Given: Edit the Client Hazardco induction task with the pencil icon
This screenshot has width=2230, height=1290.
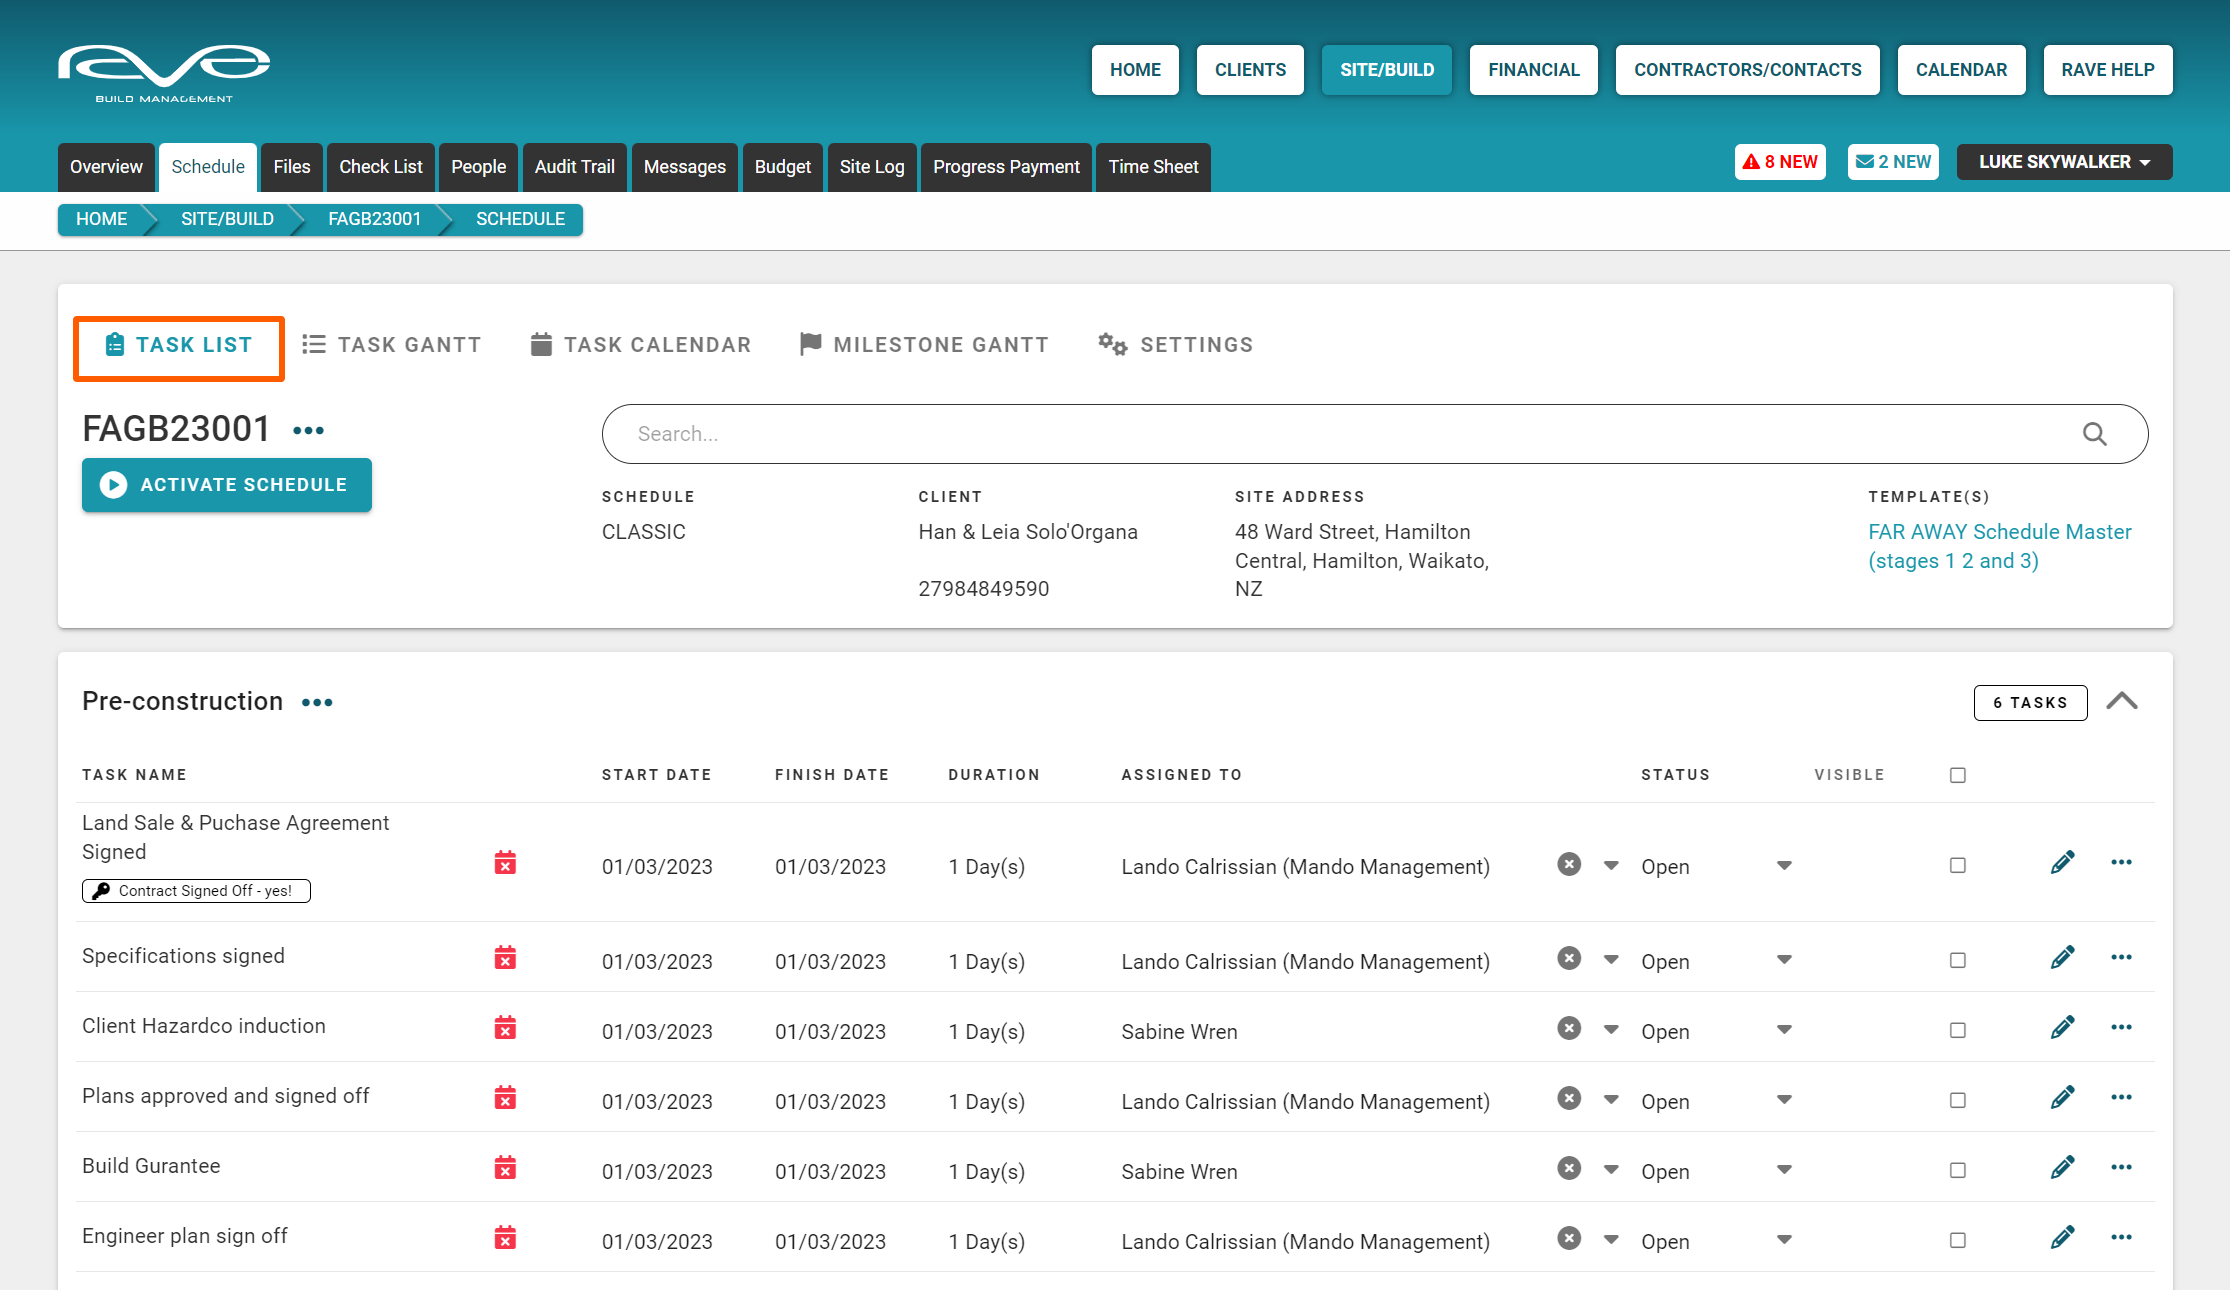Looking at the screenshot, I should point(2062,1028).
